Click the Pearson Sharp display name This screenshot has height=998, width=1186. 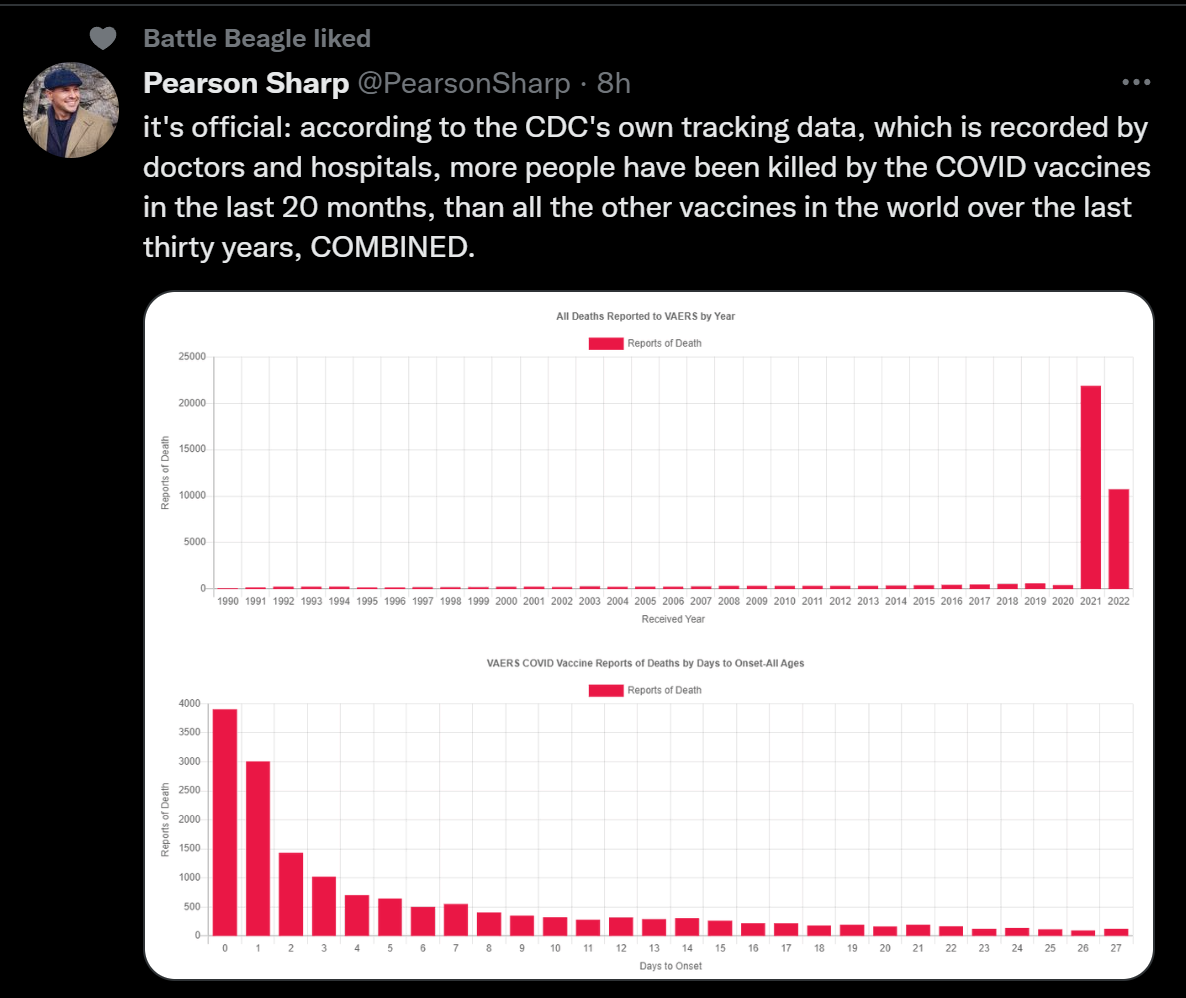coord(246,83)
